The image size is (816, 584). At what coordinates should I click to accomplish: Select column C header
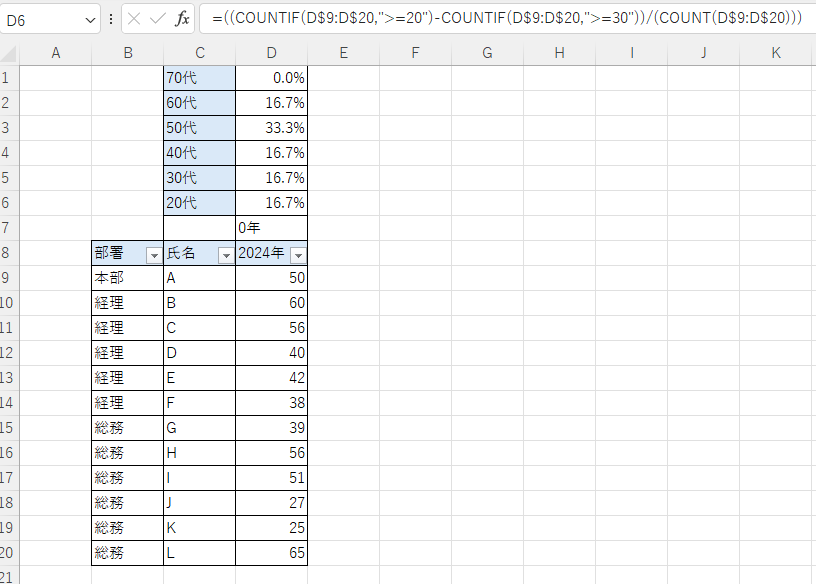tap(199, 53)
